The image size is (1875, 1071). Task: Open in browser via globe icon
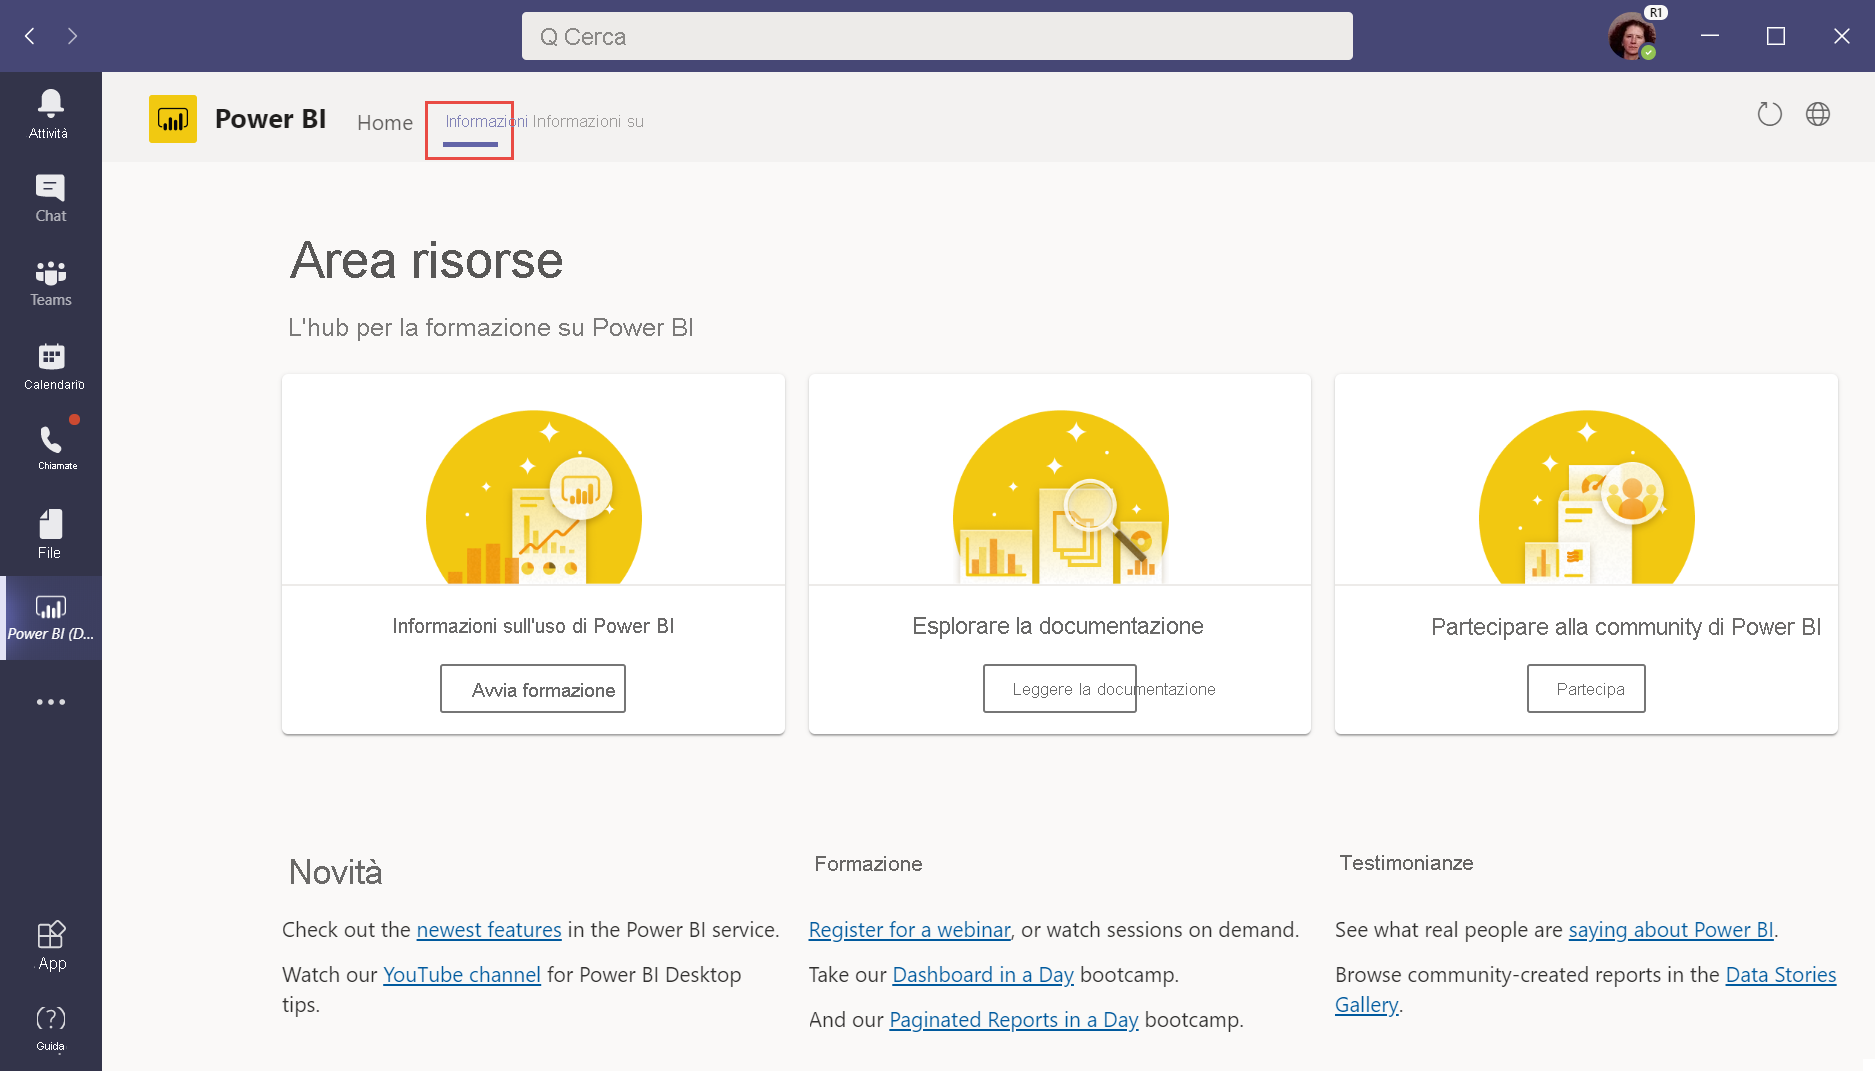(1818, 114)
